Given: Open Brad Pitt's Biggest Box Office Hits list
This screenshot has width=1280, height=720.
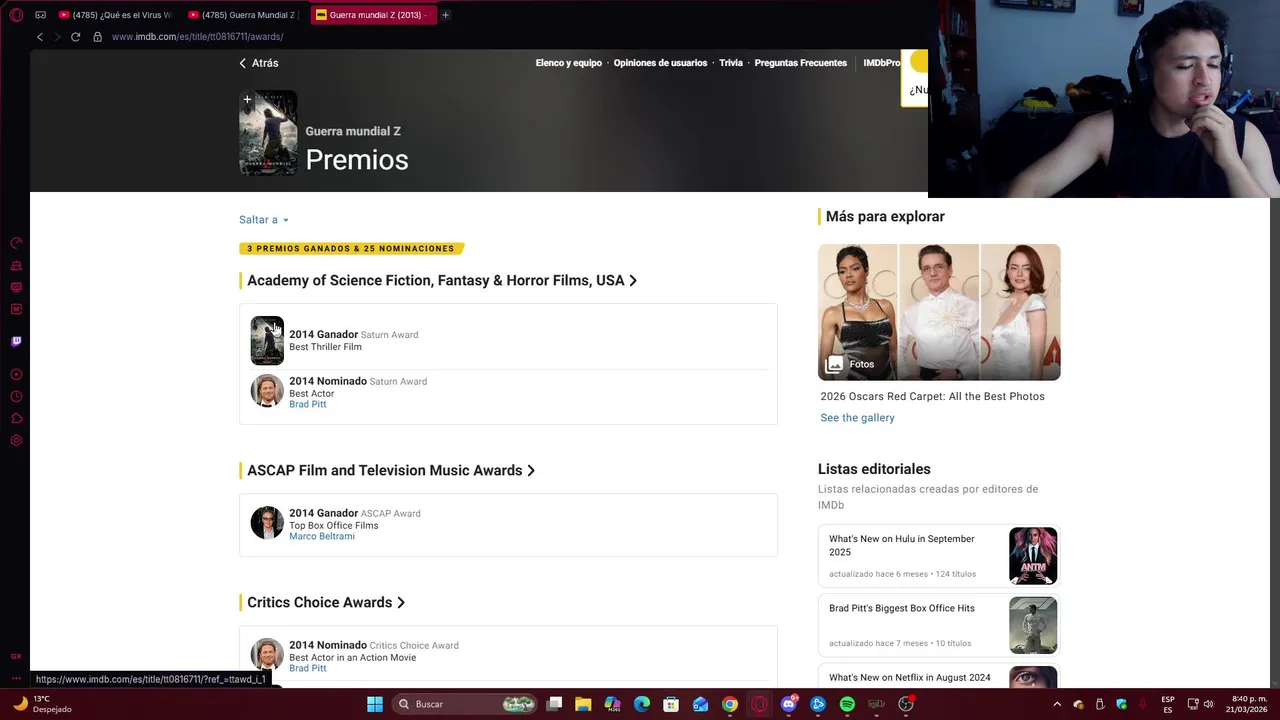Looking at the screenshot, I should point(939,625).
